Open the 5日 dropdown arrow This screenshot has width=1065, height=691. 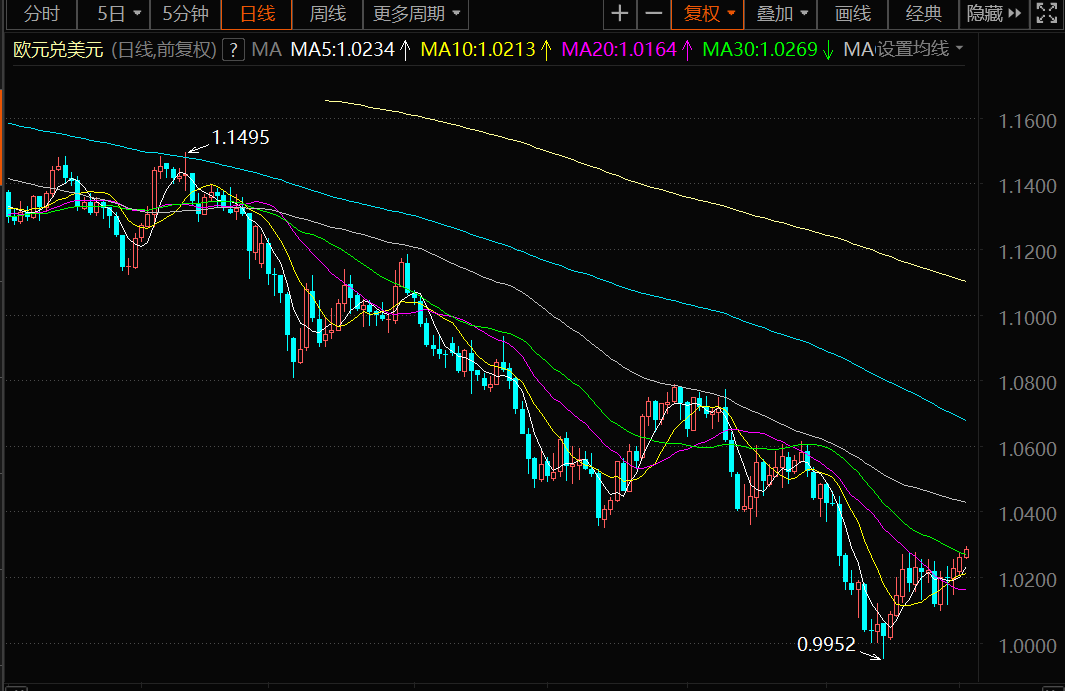[137, 14]
